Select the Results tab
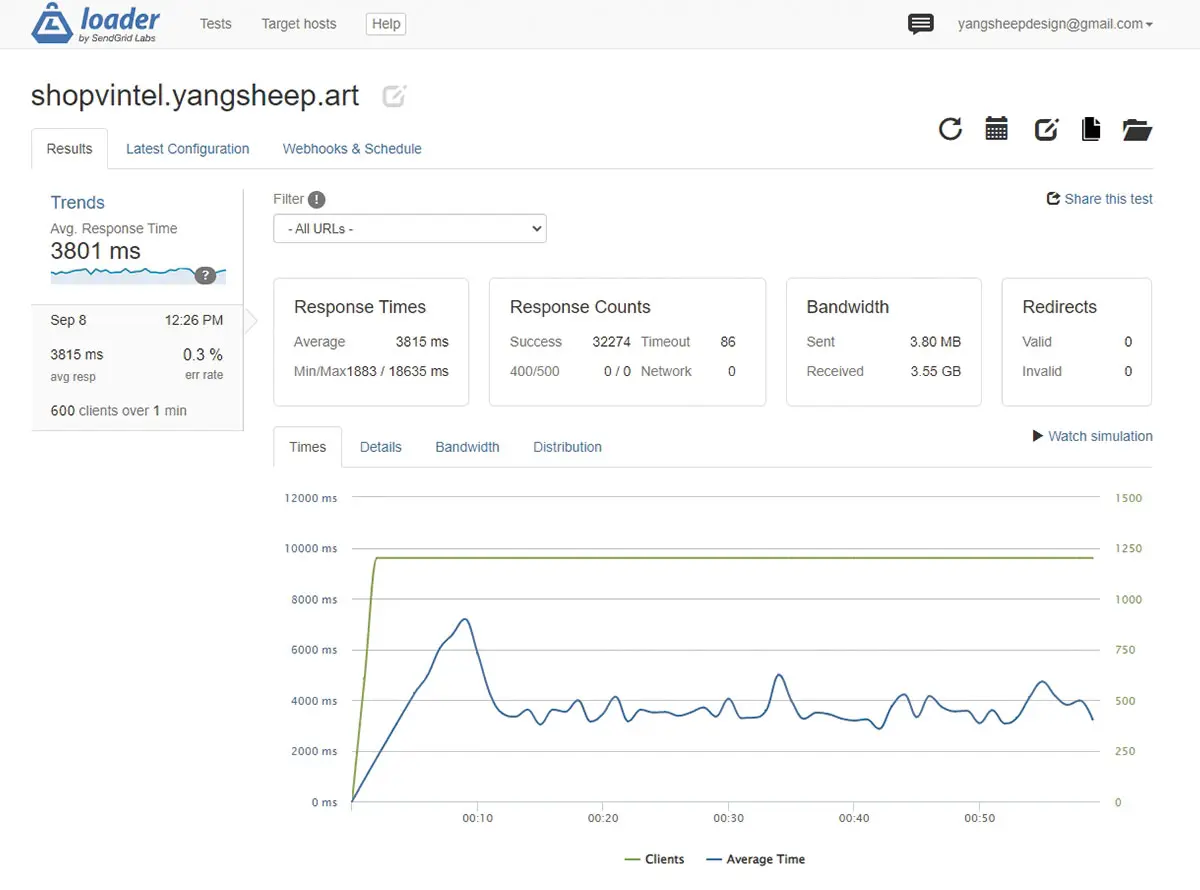Viewport: 1200px width, 890px height. tap(70, 149)
